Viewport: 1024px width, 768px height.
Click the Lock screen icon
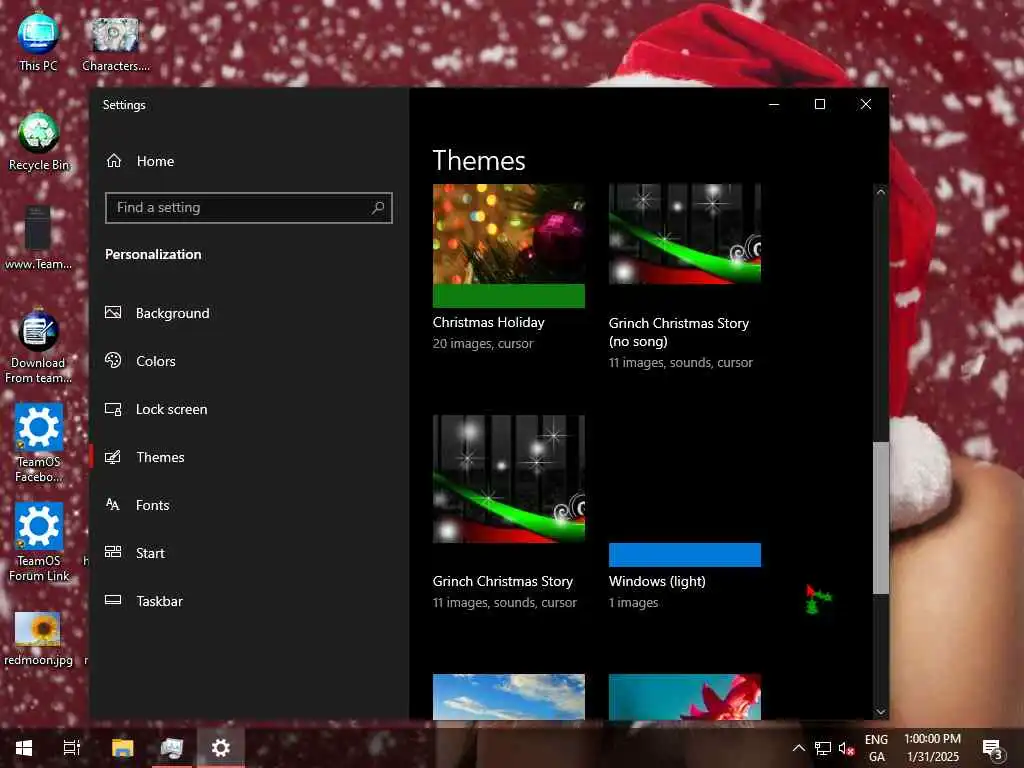(113, 409)
